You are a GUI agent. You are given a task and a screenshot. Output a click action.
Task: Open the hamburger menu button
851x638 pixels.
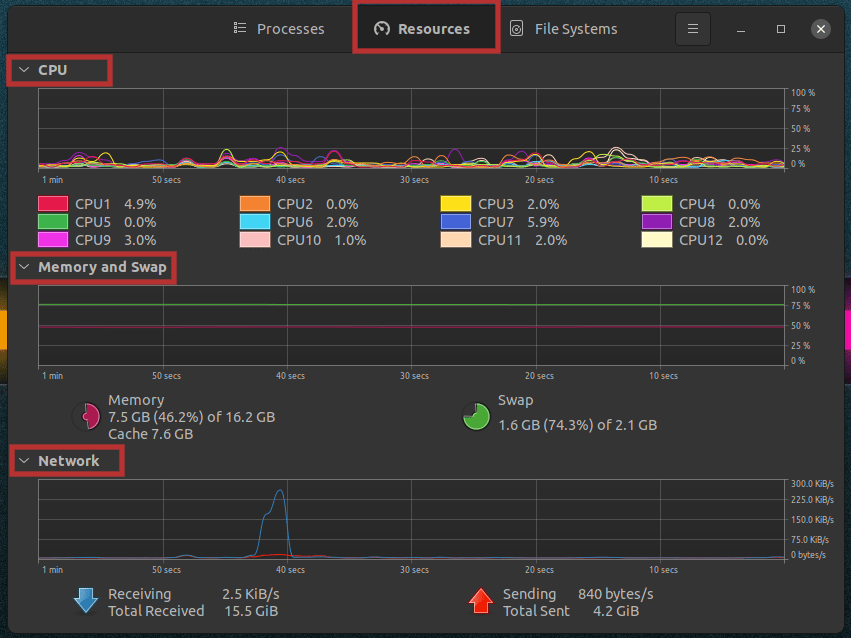click(693, 29)
